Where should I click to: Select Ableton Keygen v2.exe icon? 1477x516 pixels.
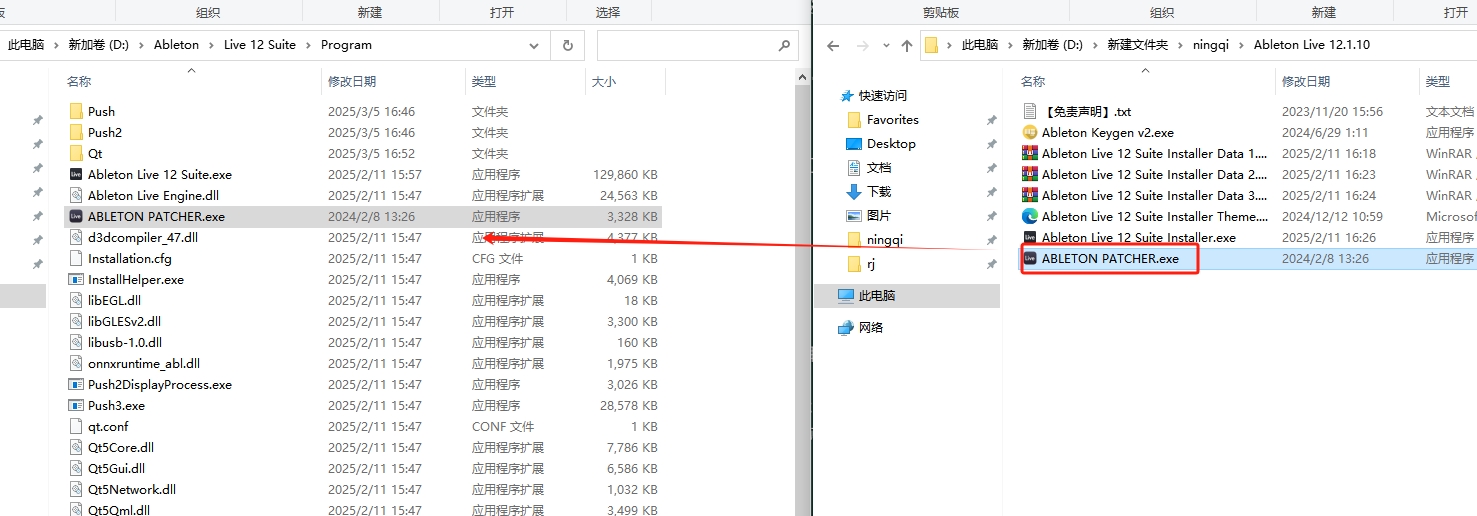1030,132
